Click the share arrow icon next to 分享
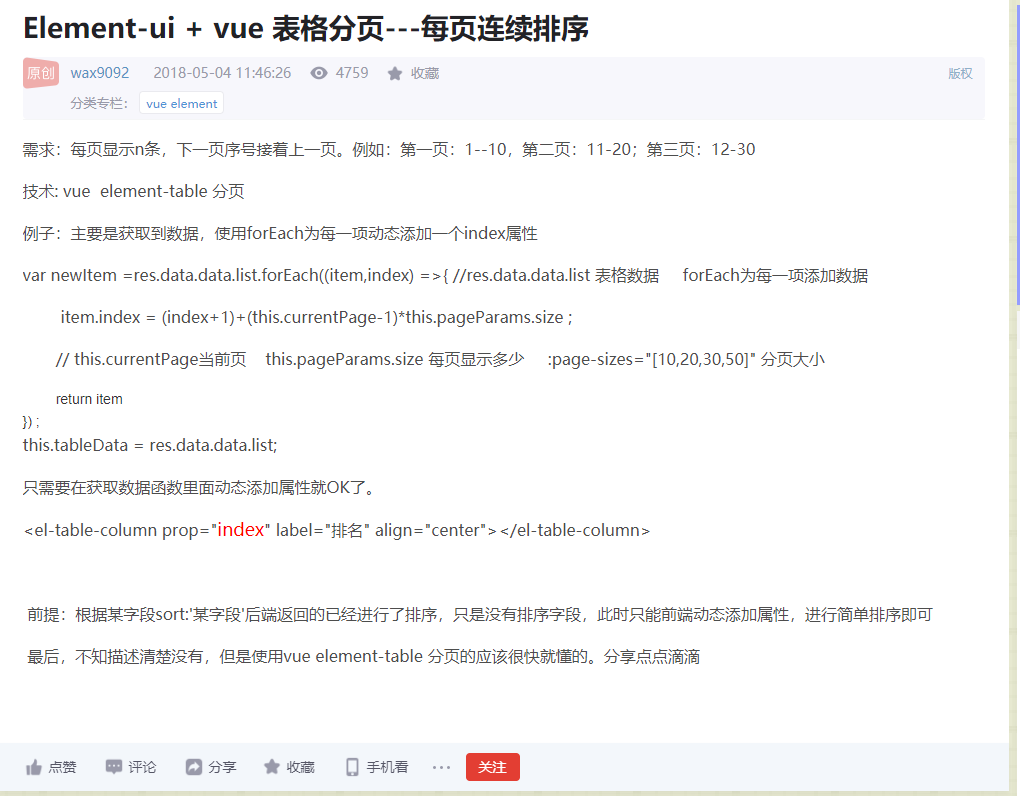 [194, 767]
